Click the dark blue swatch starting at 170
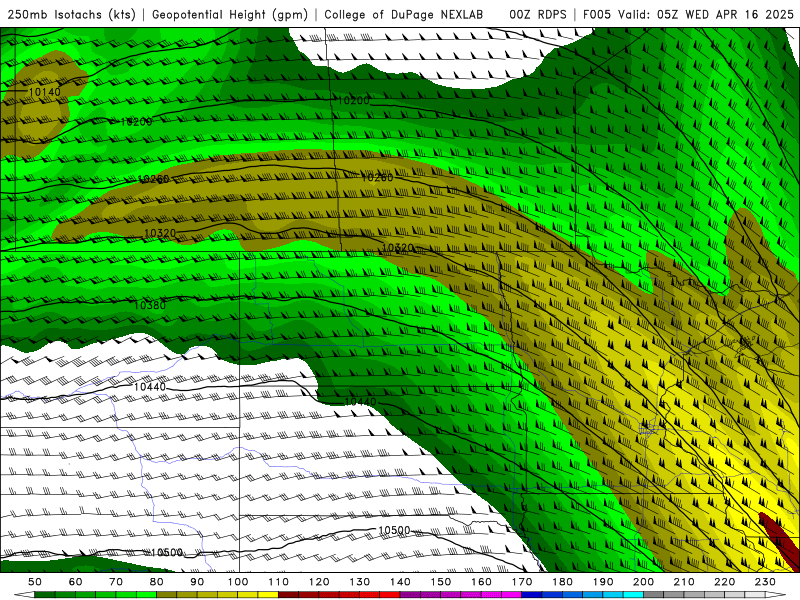This screenshot has height=600, width=800. pyautogui.click(x=532, y=595)
